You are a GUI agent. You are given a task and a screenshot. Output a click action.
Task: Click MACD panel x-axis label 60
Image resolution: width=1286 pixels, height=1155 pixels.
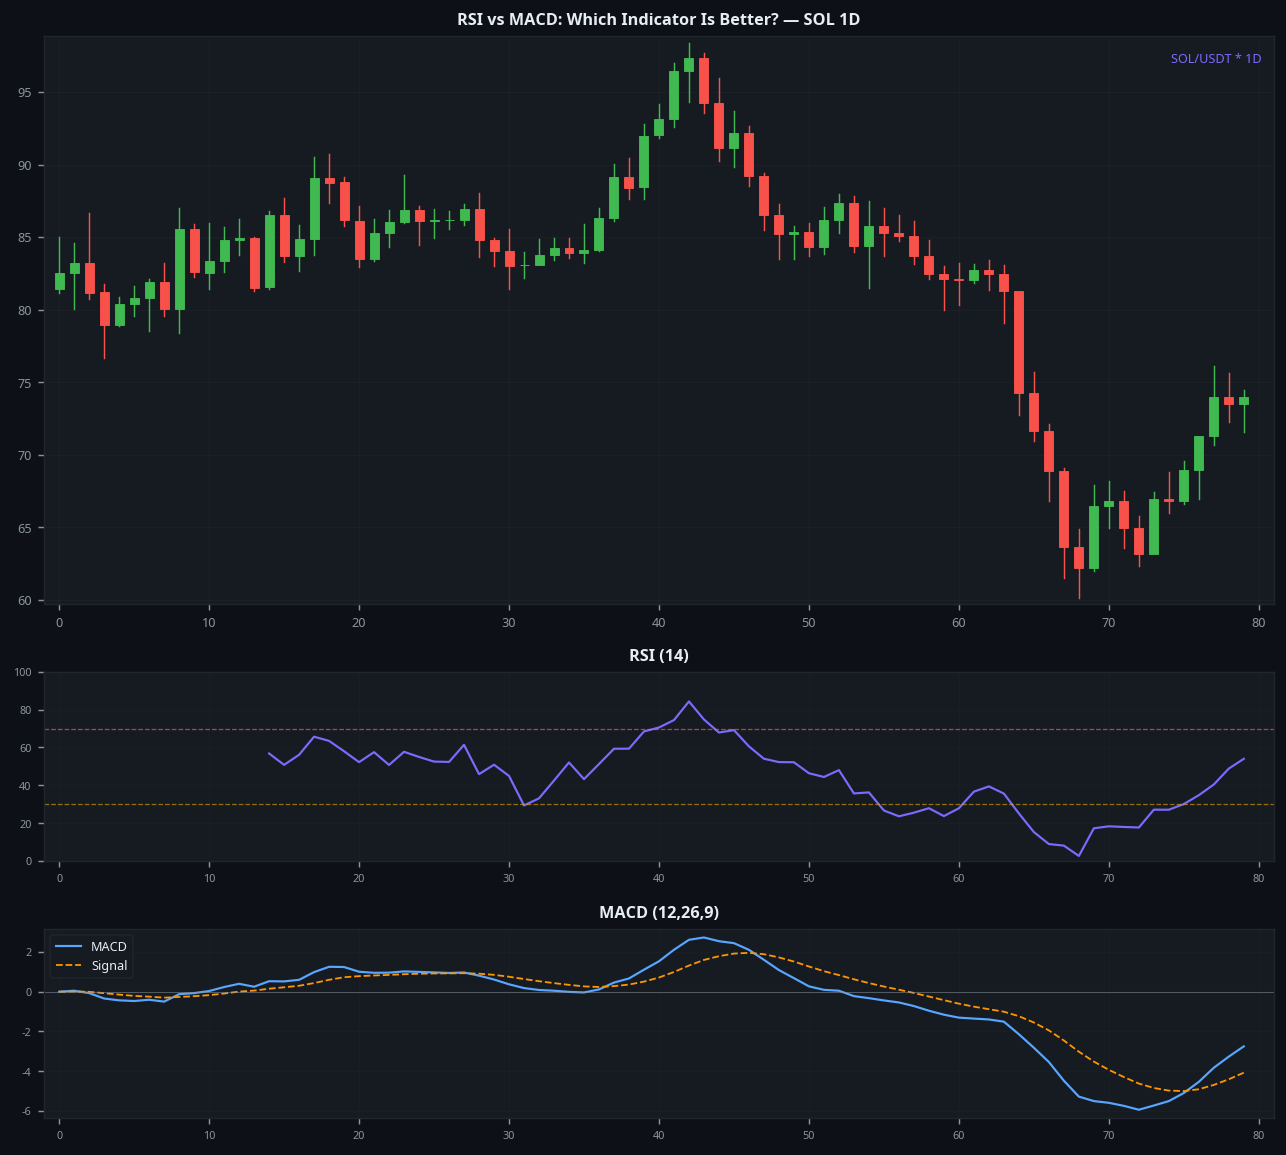[958, 1136]
